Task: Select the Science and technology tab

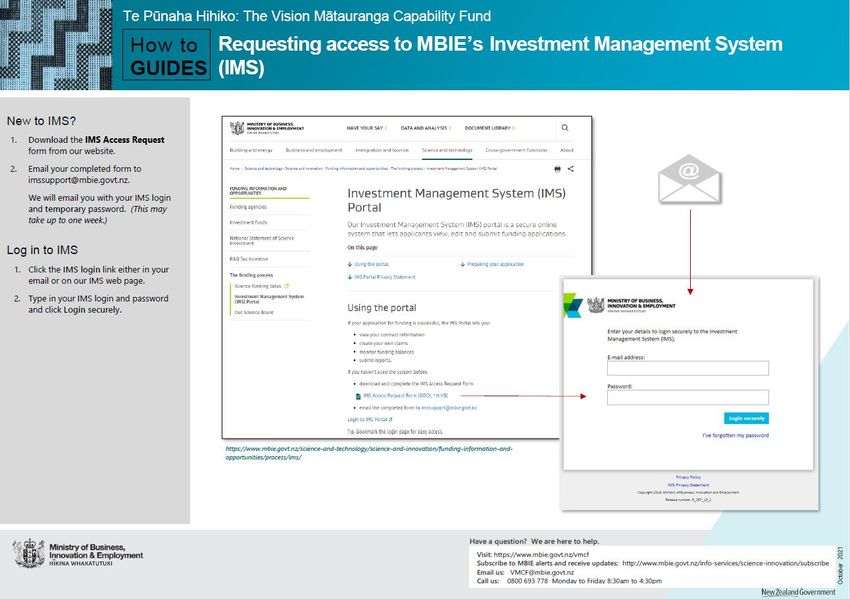Action: click(447, 150)
